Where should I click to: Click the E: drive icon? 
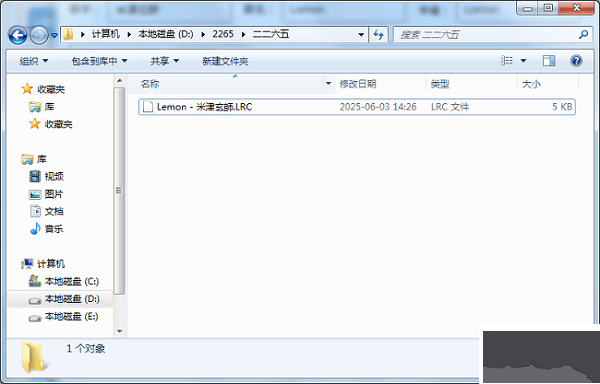[x=35, y=318]
